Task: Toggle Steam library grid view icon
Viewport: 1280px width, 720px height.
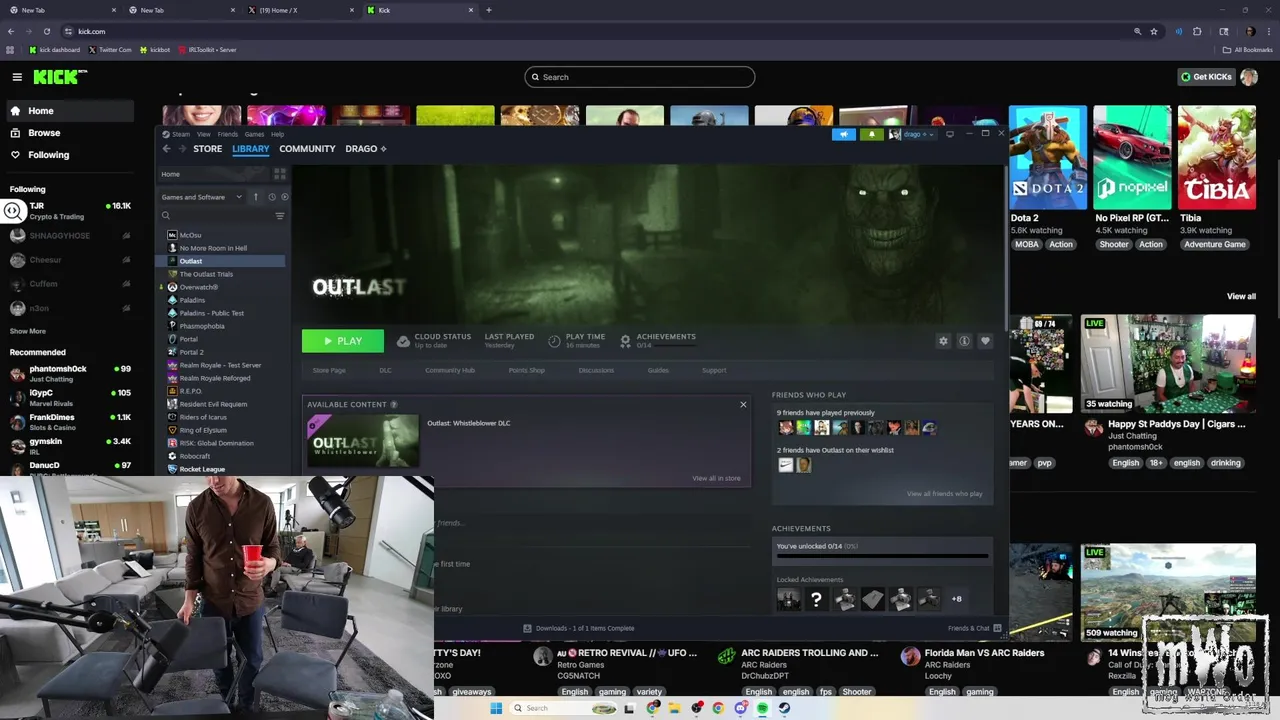Action: (280, 174)
